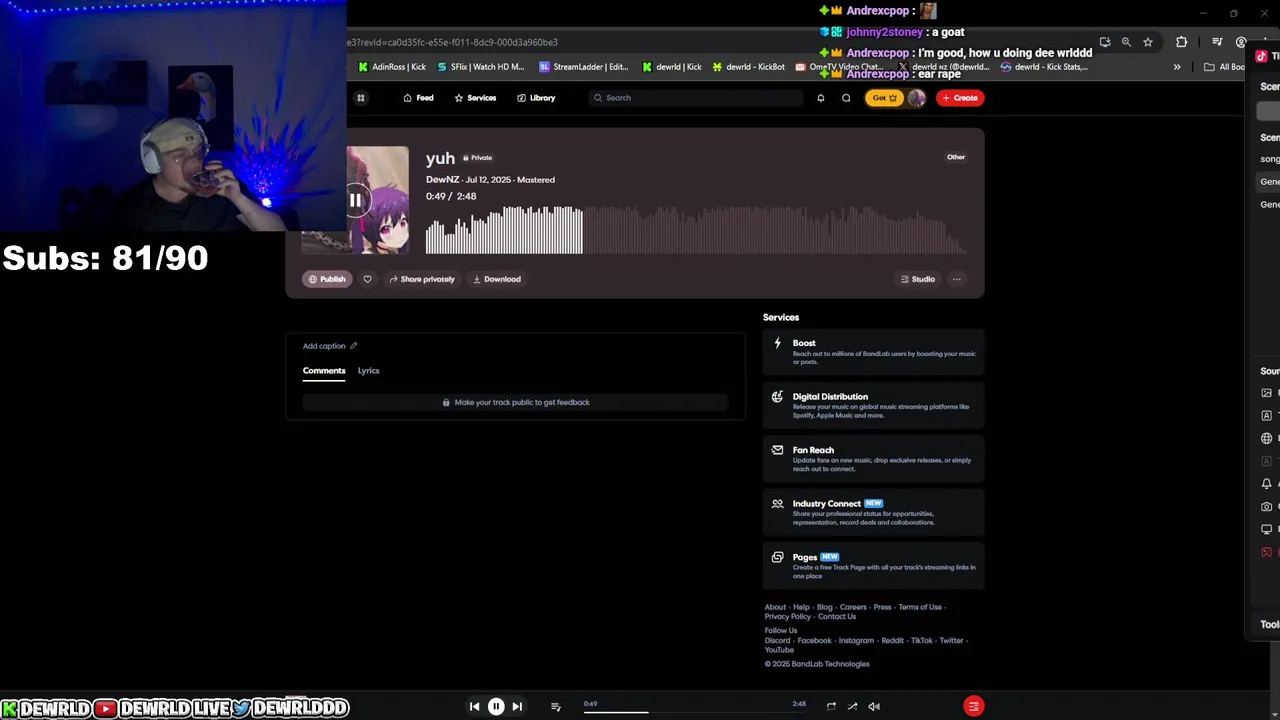Skip to next track in player bar

pyautogui.click(x=517, y=706)
